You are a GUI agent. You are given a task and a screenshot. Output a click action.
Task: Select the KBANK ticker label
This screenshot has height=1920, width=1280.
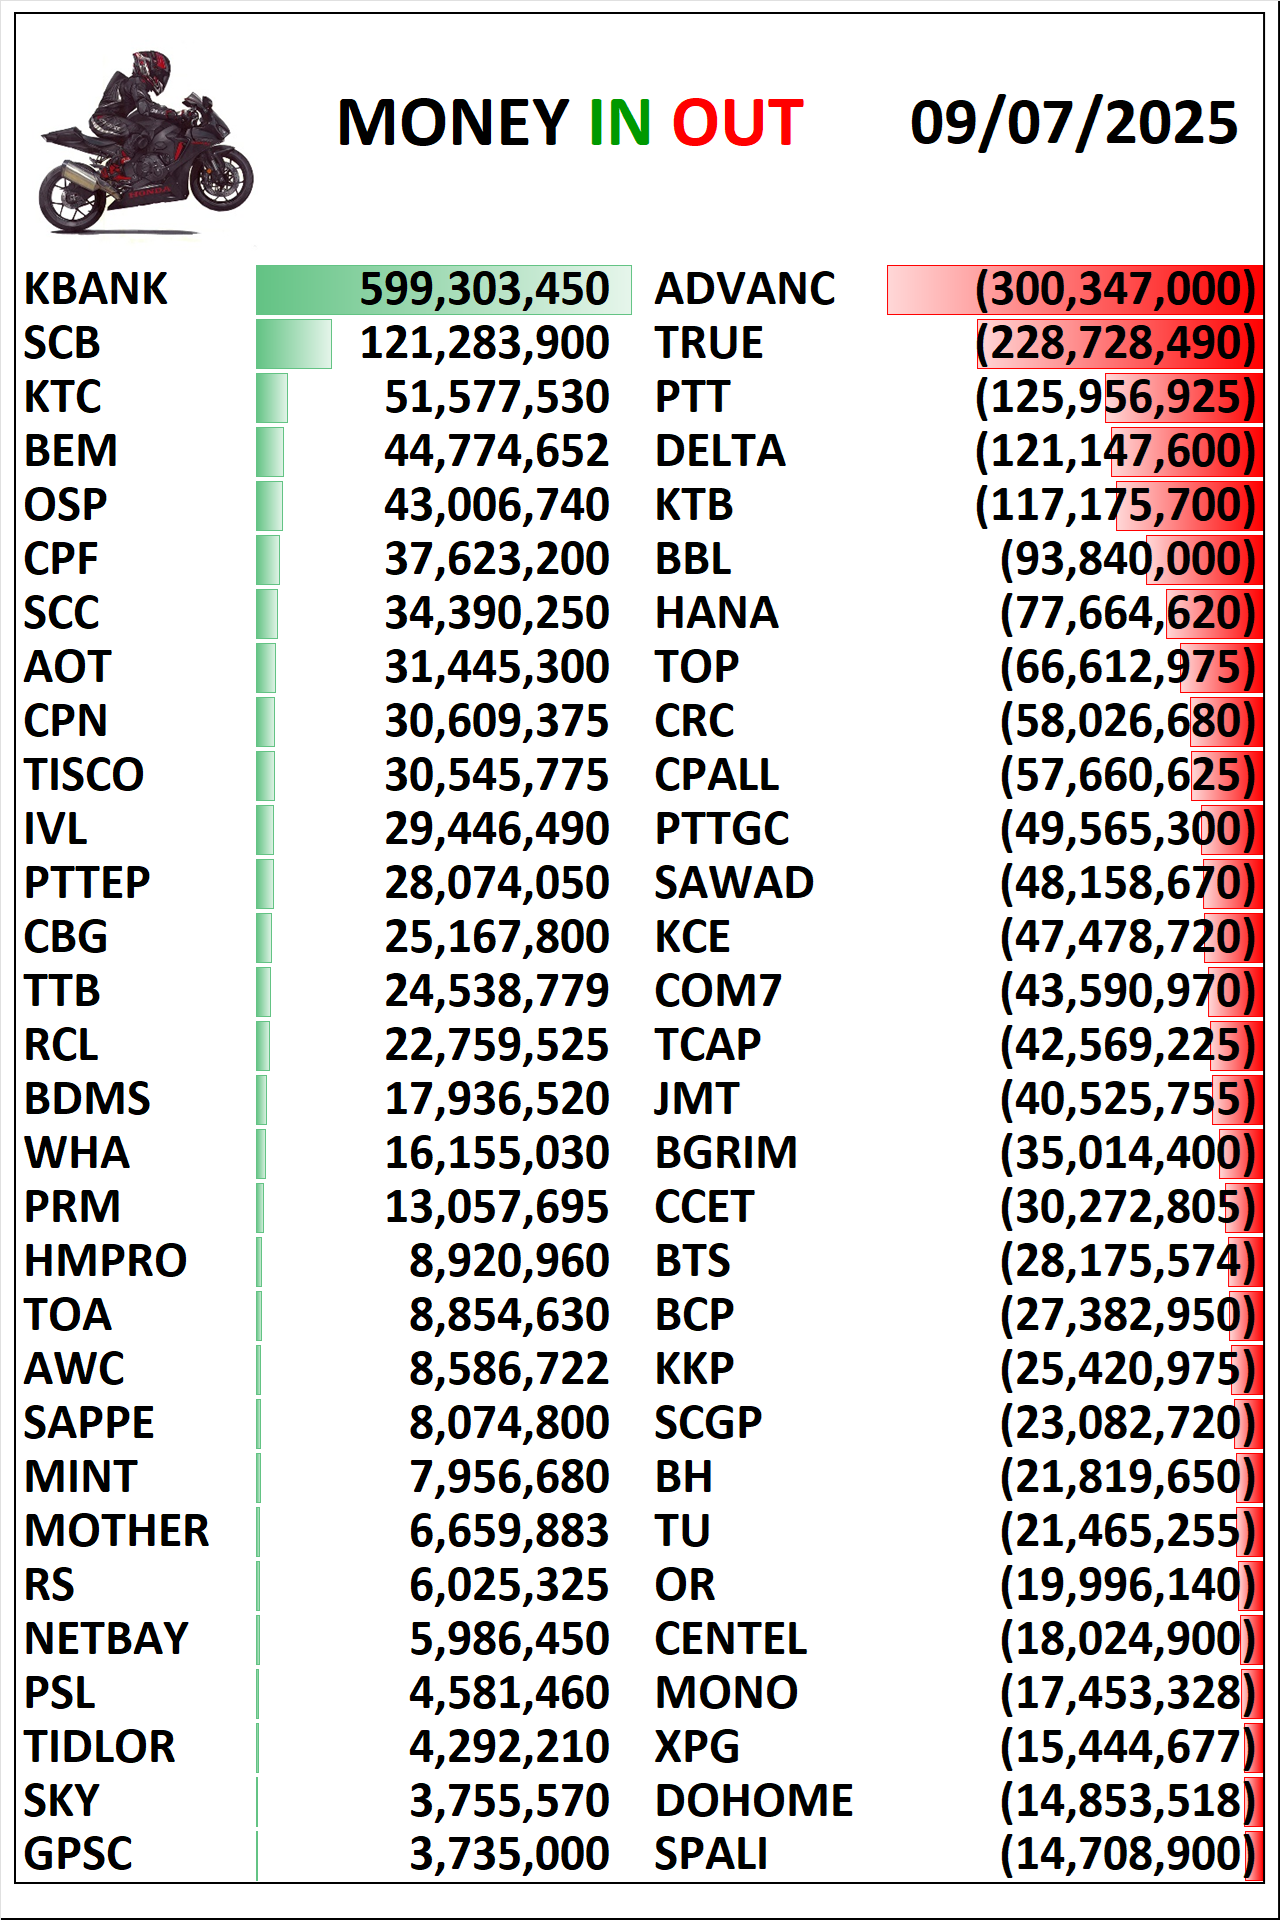(x=96, y=289)
